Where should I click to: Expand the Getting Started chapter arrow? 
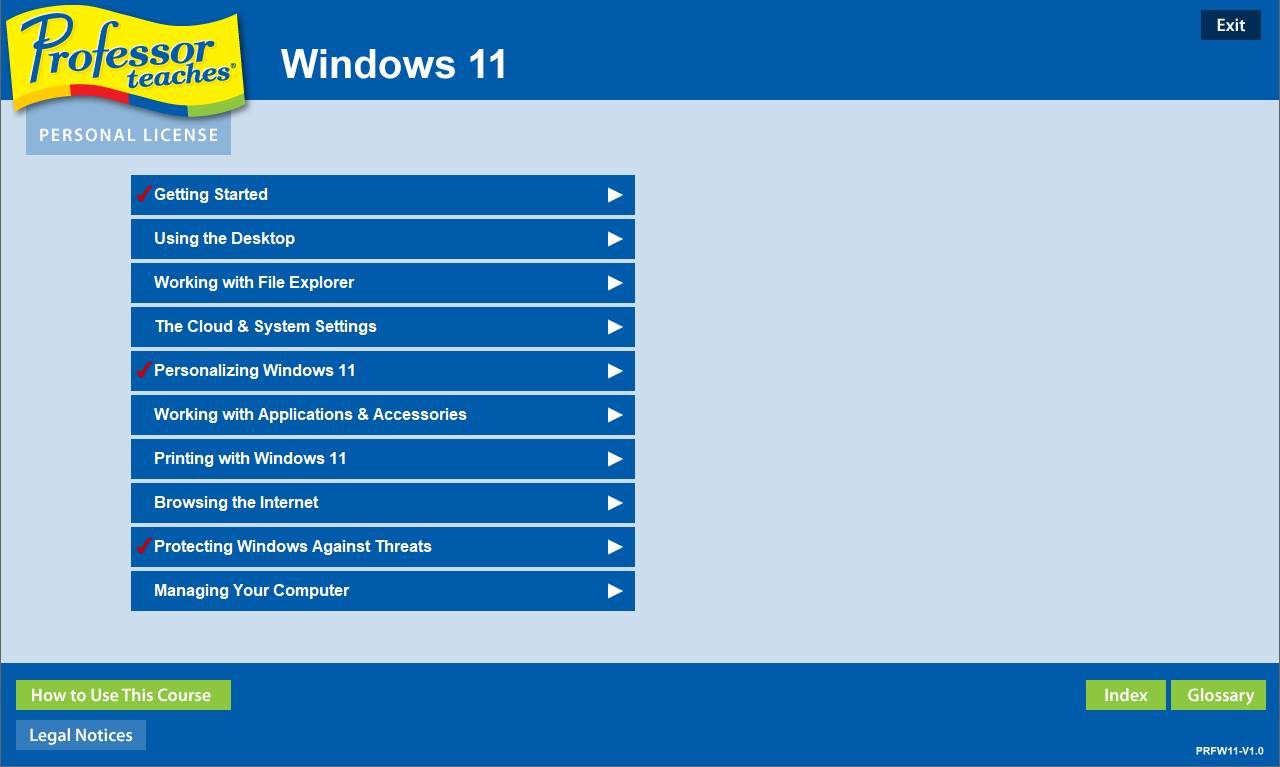point(615,195)
